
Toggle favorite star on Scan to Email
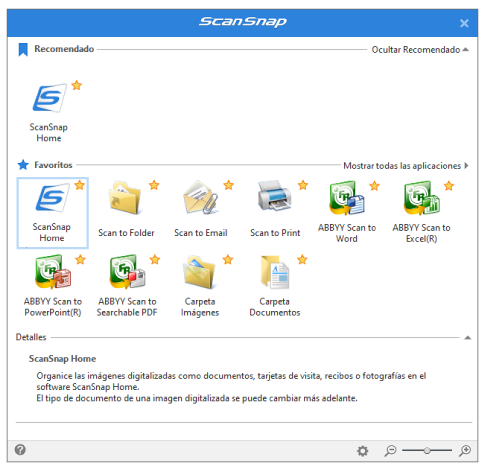click(x=229, y=185)
